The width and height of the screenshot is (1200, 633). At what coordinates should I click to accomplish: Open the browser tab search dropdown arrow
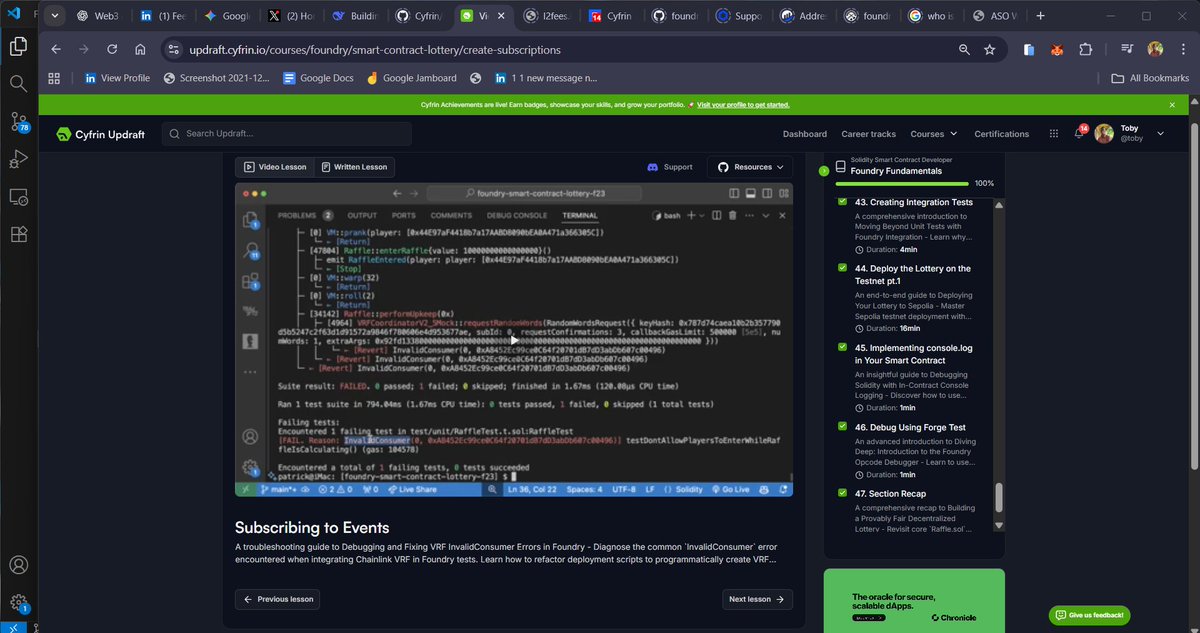click(54, 16)
